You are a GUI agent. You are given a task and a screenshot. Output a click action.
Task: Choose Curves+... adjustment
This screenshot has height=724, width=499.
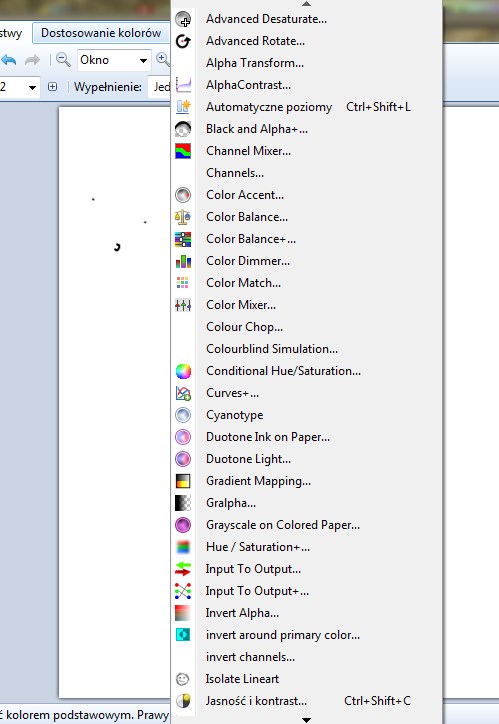[x=307, y=393]
